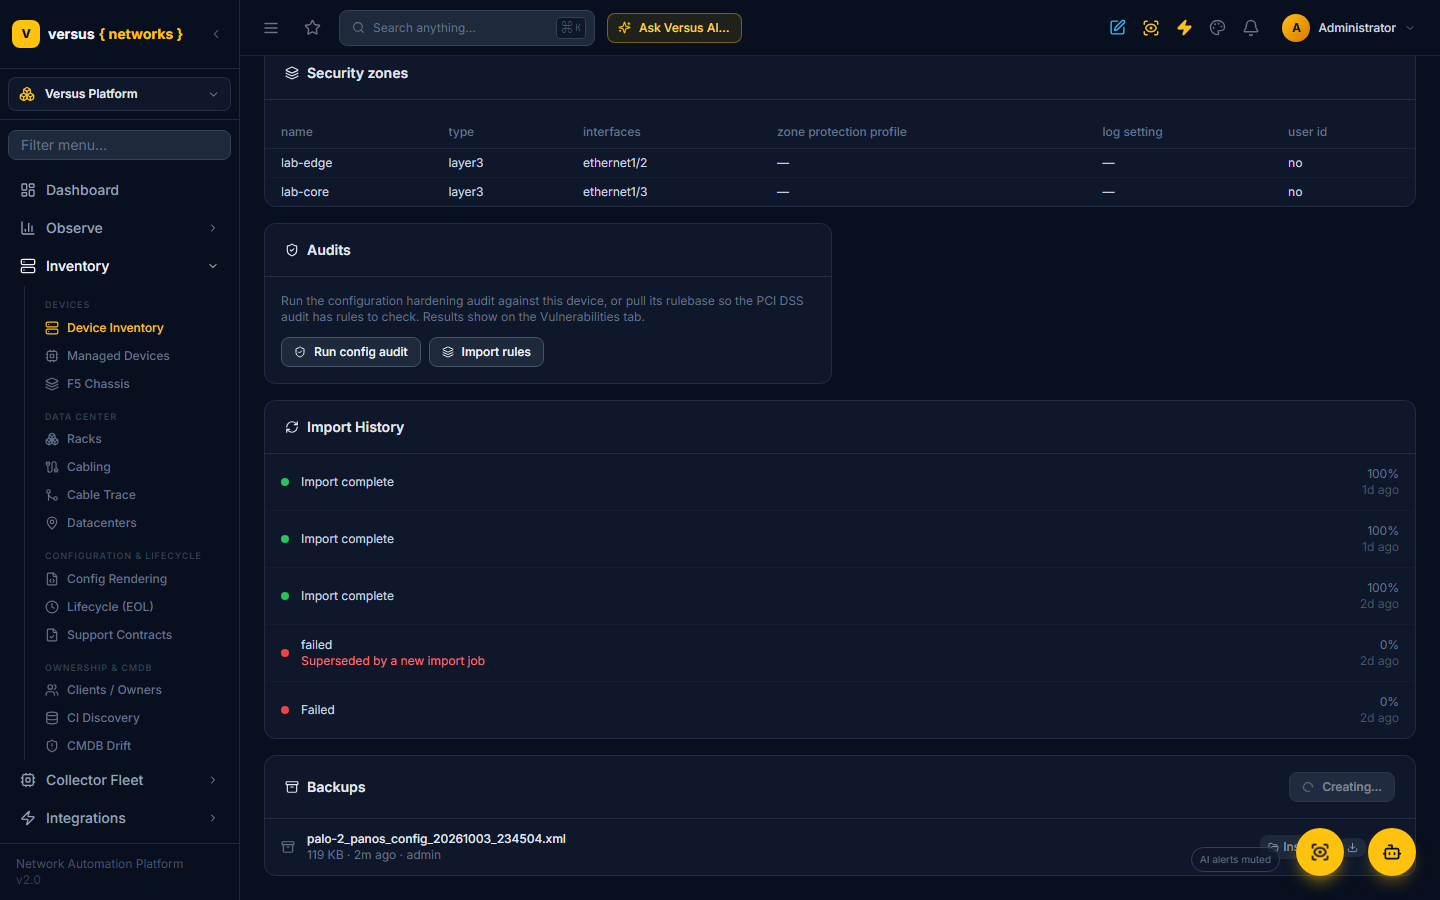
Task: Click the AI alerts muted pill
Action: point(1236,860)
